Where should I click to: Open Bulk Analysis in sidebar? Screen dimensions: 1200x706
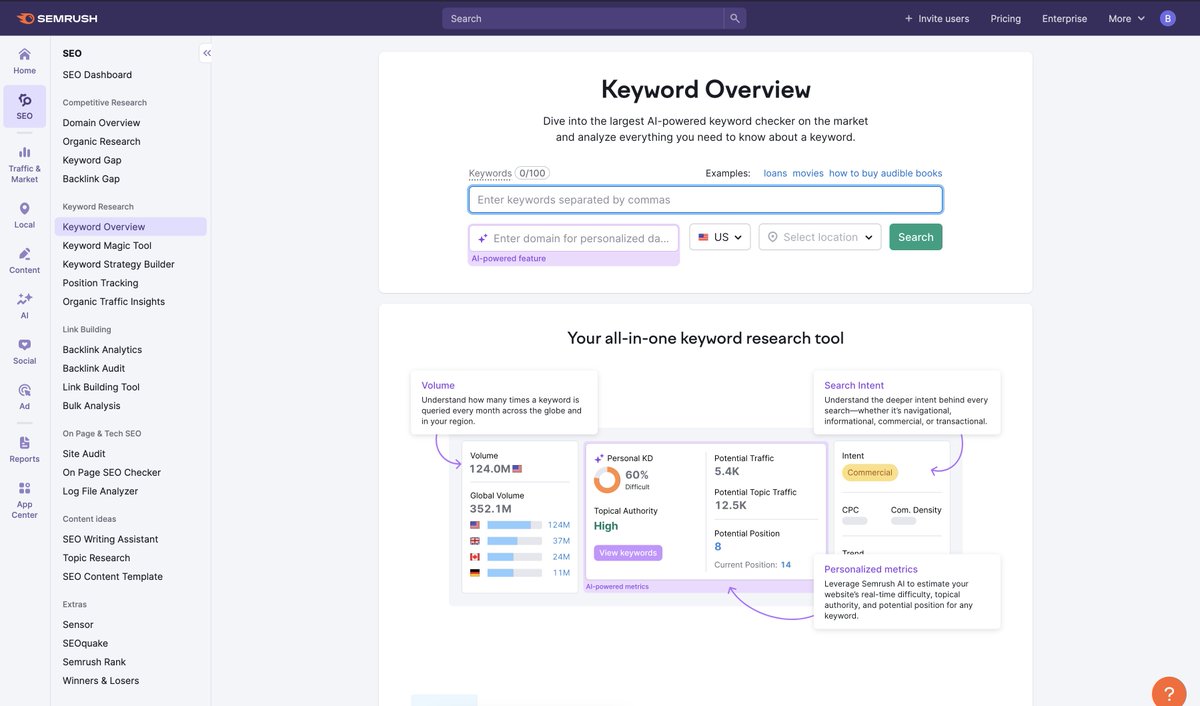91,406
